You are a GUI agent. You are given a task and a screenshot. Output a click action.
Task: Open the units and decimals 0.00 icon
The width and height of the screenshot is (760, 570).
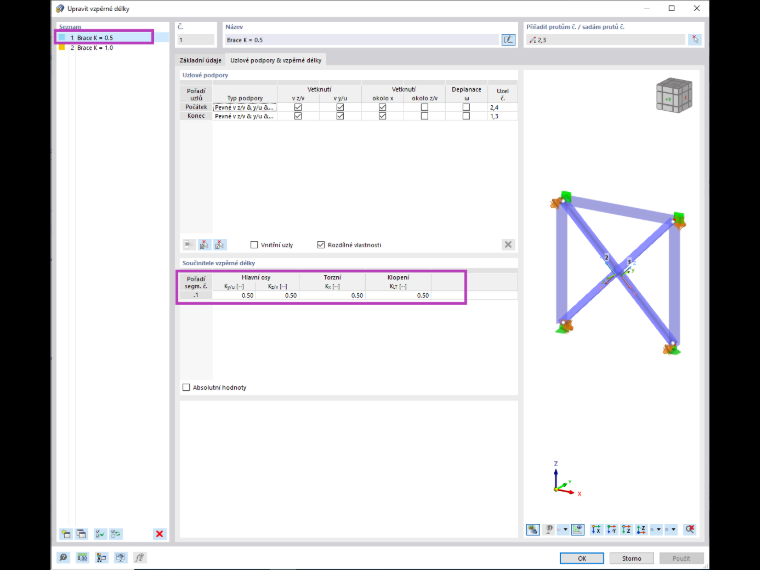82,557
